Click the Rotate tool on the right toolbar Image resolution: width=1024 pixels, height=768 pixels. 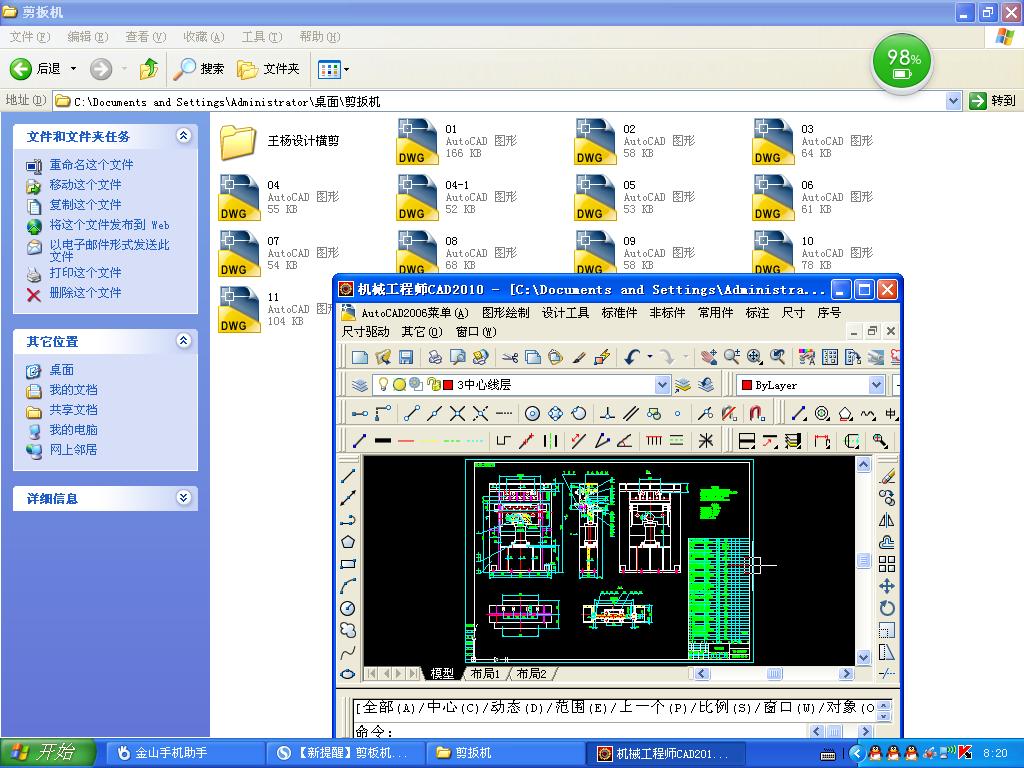coord(887,608)
